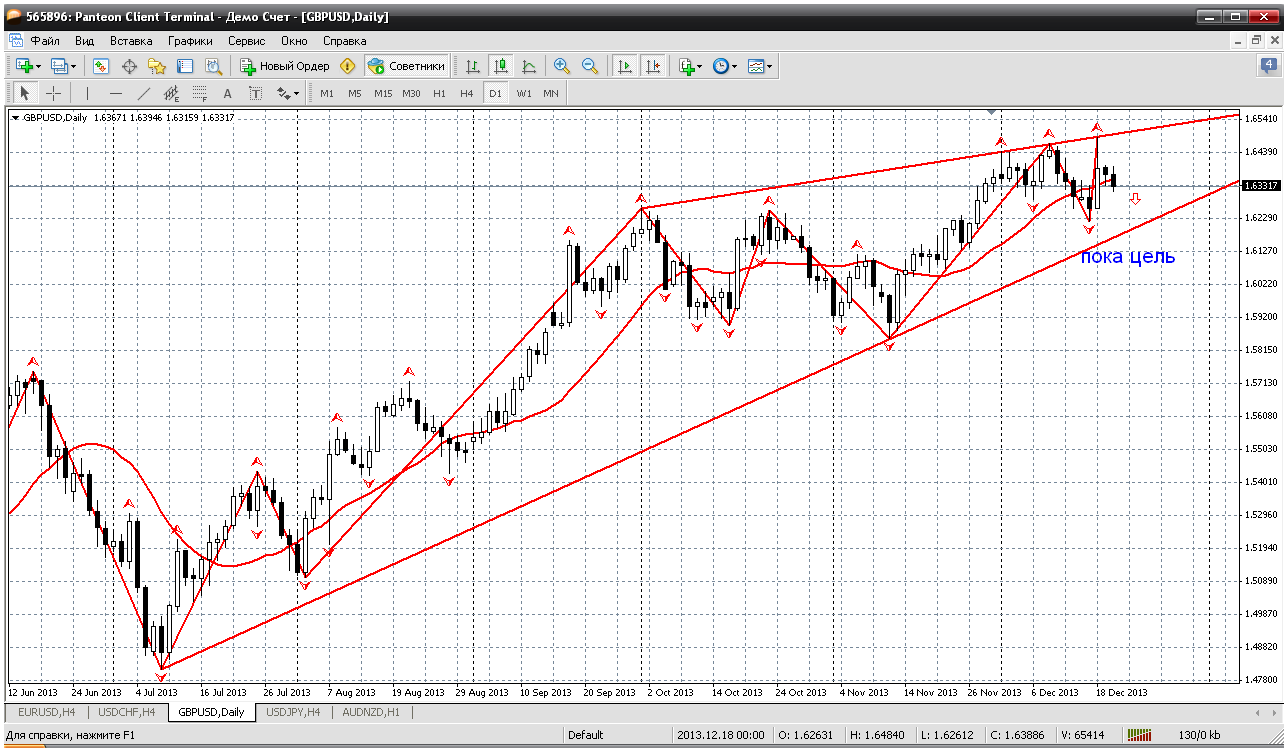The height and width of the screenshot is (748, 1288).
Task: Click the Новый Ордер button
Action: (x=285, y=66)
